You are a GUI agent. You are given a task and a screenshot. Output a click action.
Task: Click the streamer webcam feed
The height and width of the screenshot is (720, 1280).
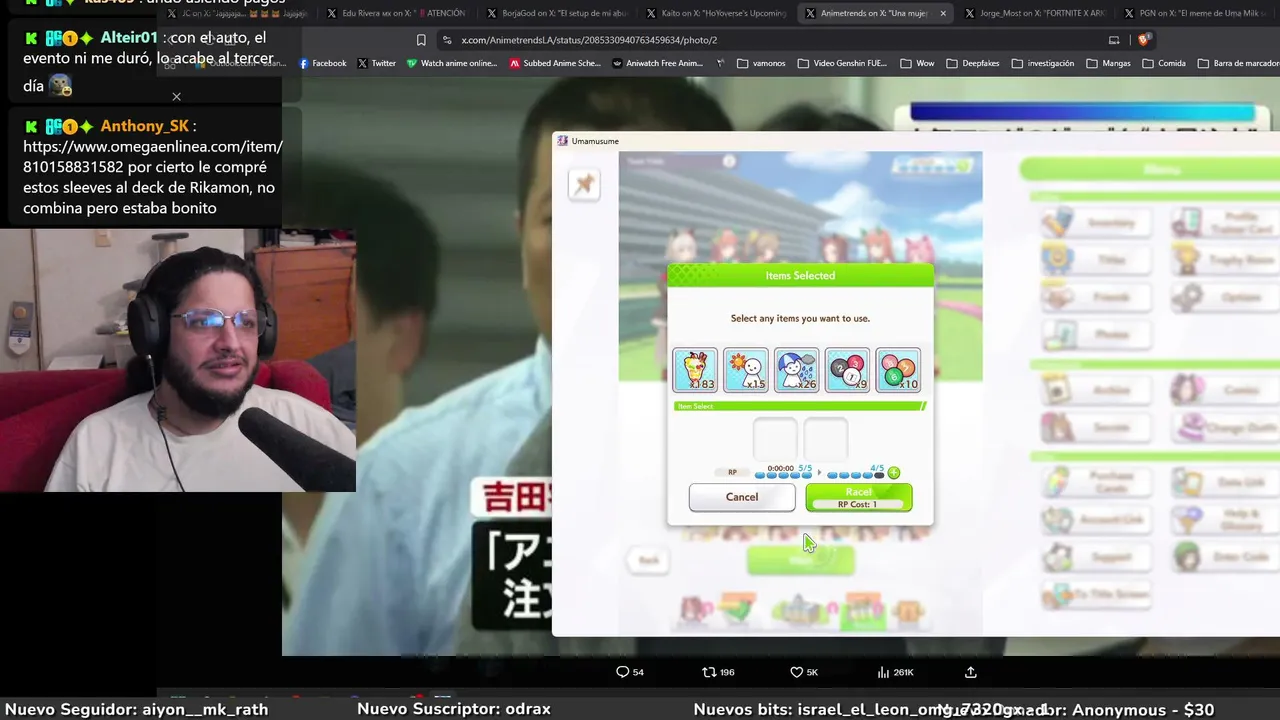(178, 360)
